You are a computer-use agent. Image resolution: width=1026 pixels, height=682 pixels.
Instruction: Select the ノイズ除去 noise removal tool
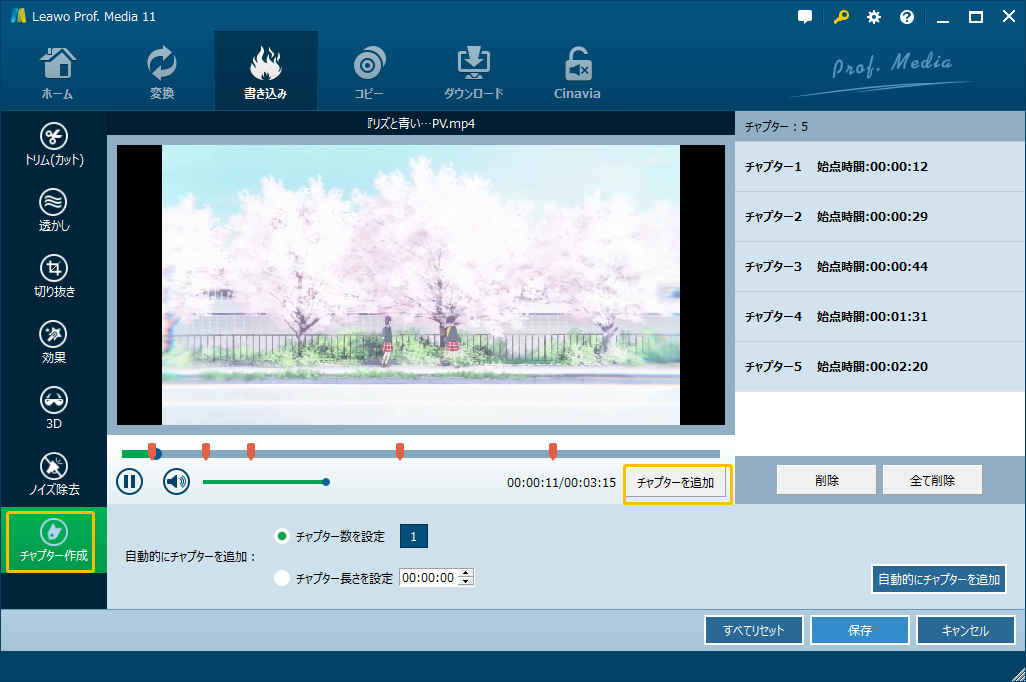coord(54,475)
